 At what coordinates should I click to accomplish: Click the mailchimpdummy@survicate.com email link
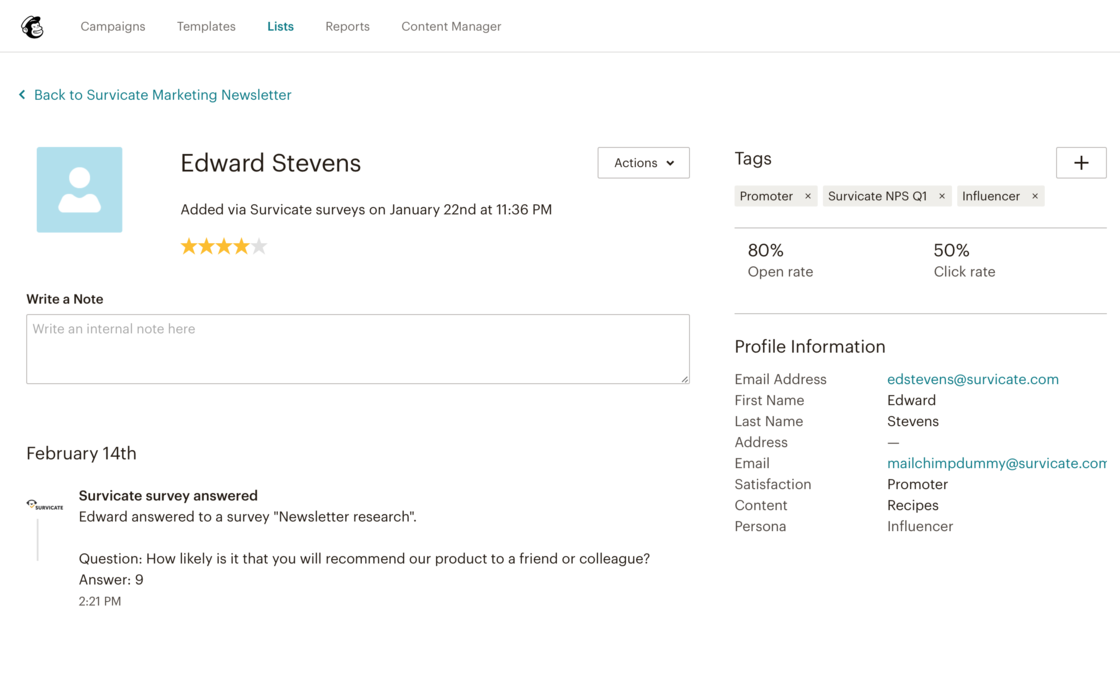pos(996,464)
